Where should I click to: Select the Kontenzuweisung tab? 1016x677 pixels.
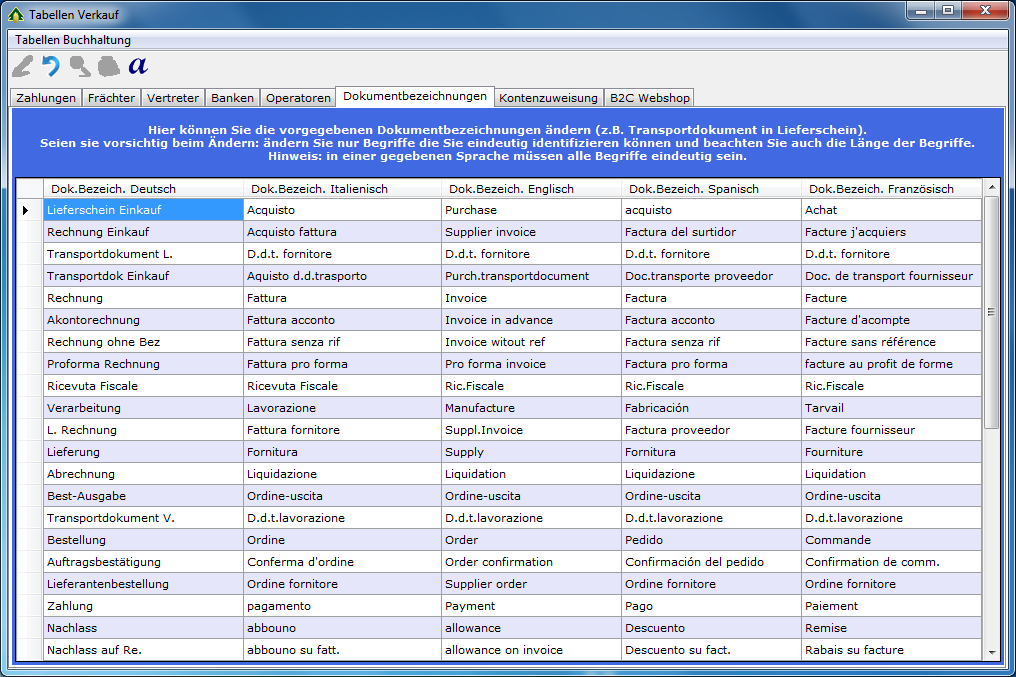pyautogui.click(x=549, y=98)
